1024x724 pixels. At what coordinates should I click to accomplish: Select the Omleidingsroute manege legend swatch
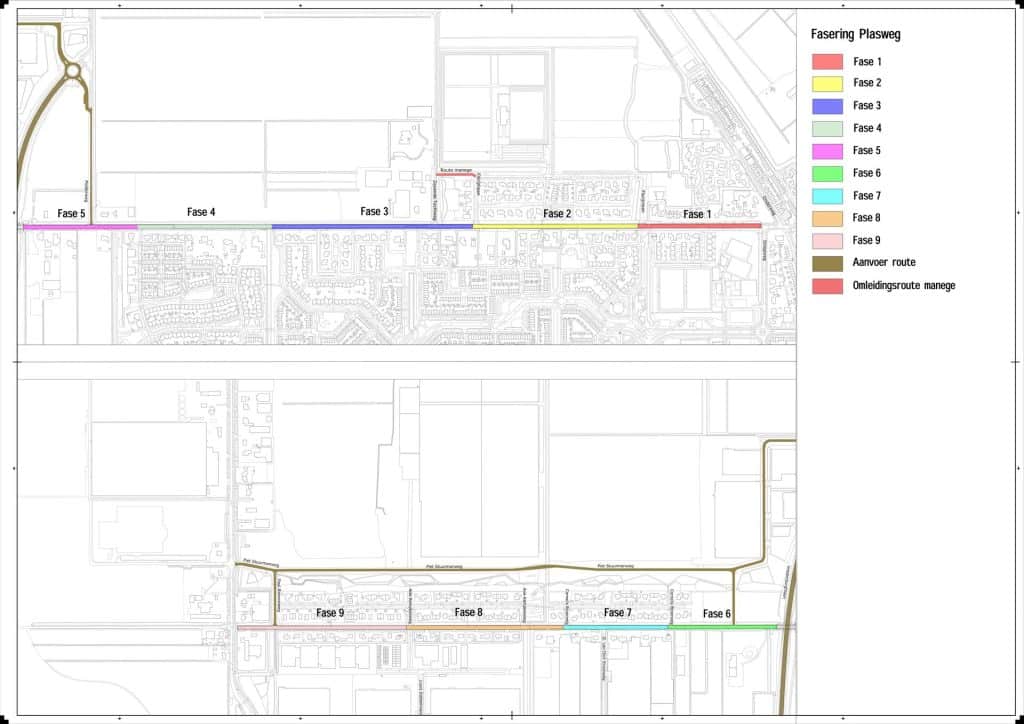click(827, 286)
